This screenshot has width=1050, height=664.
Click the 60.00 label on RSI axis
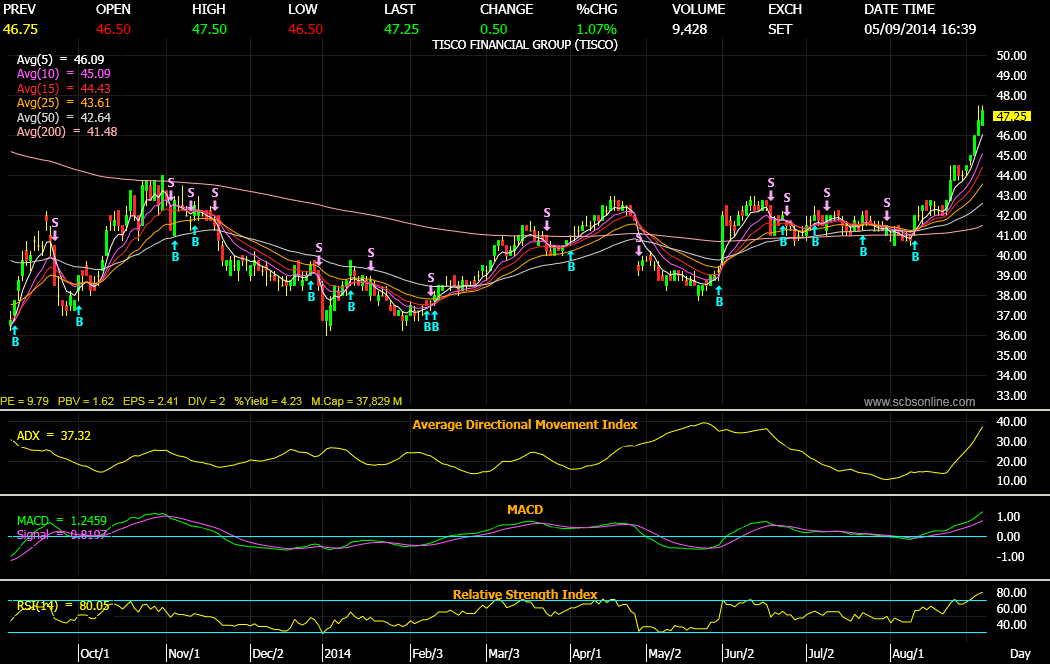coord(1011,609)
